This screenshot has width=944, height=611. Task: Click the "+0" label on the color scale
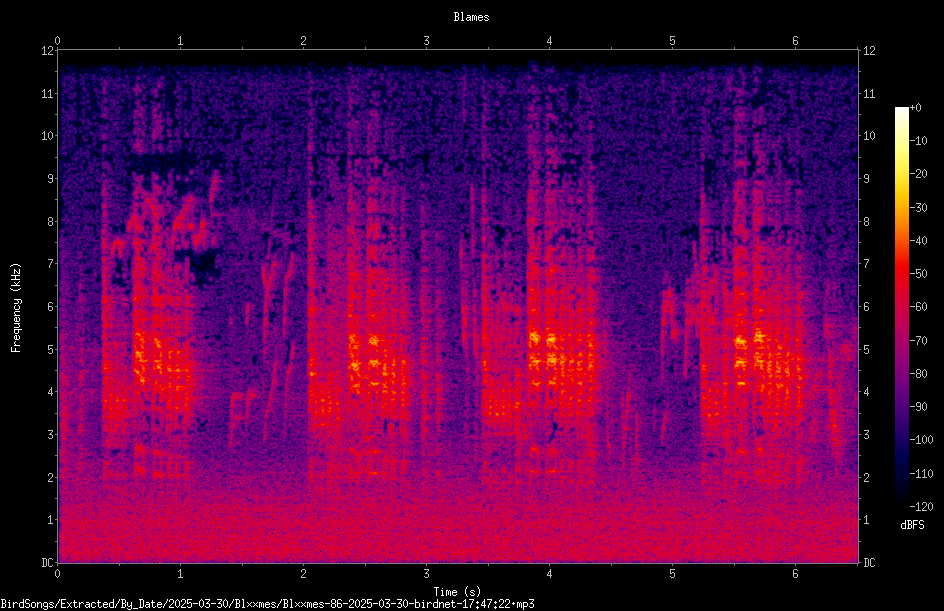[x=915, y=108]
